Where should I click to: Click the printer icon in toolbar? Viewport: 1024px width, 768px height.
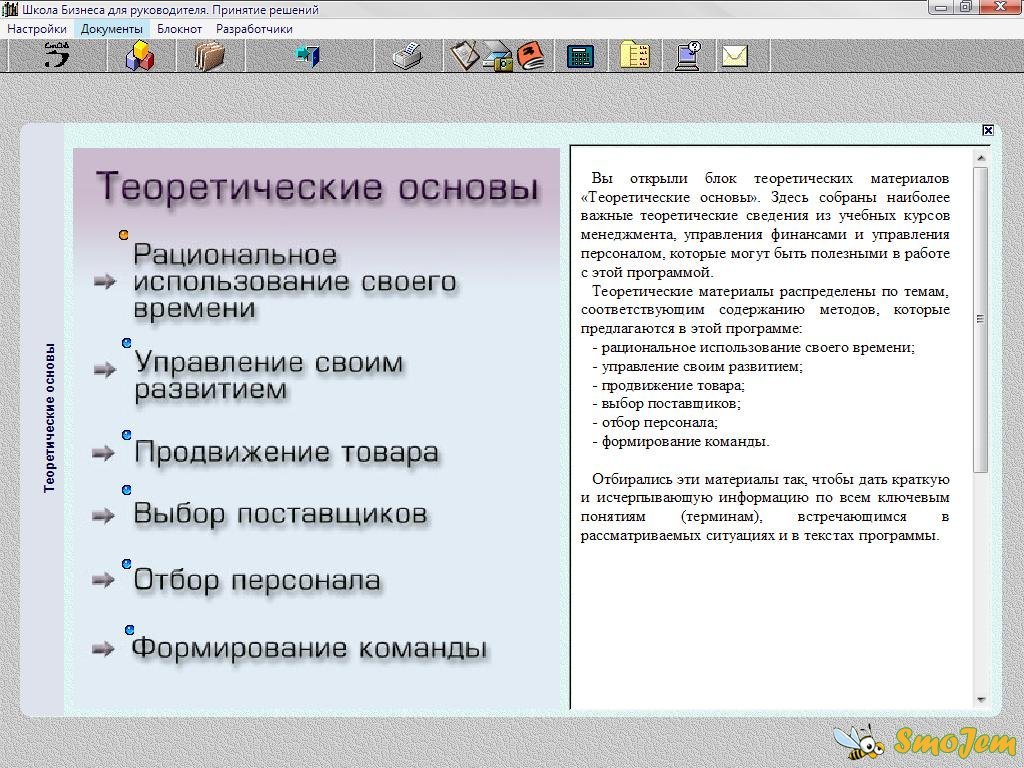coord(407,56)
